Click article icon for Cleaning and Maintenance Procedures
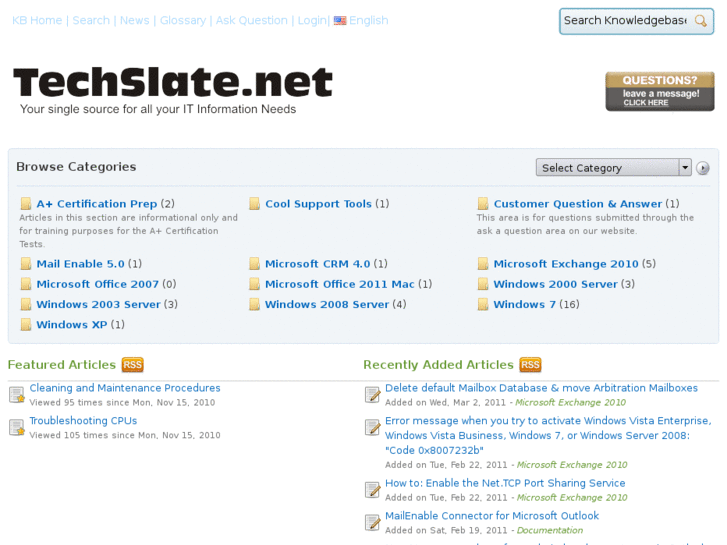The width and height of the screenshot is (727, 545). coord(17,395)
